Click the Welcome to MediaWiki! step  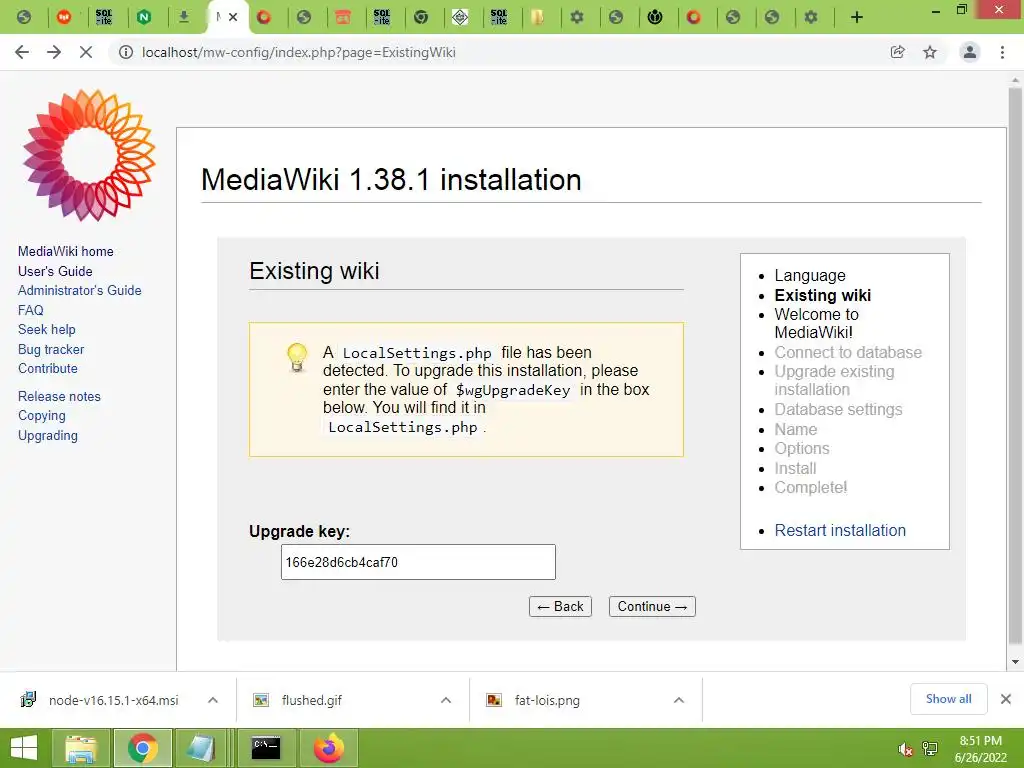pyautogui.click(x=816, y=323)
